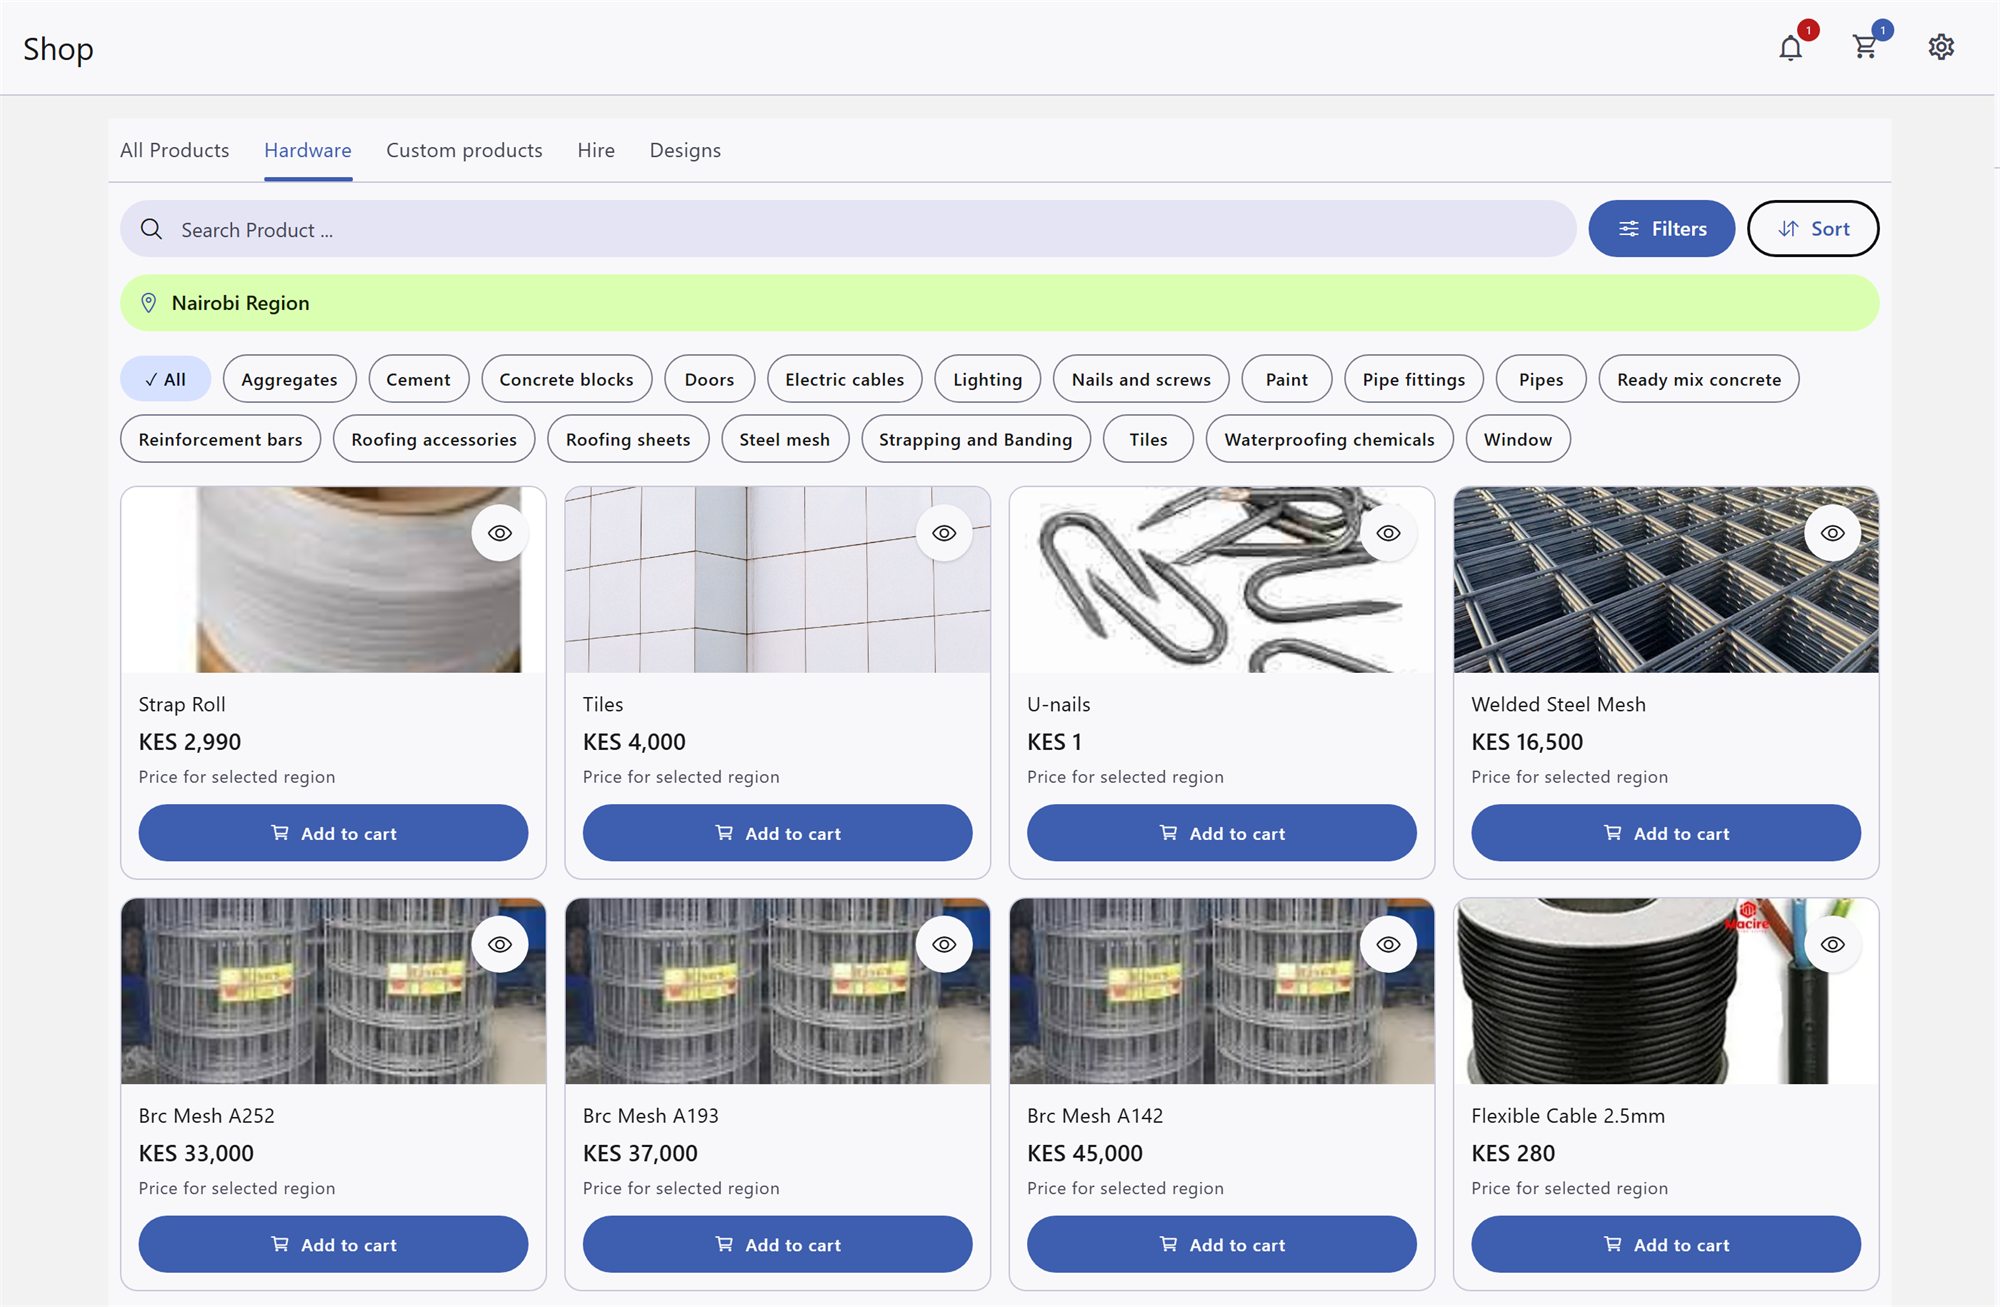Click the Brc Mesh A193 product title
The image size is (2000, 1307).
[x=650, y=1115]
